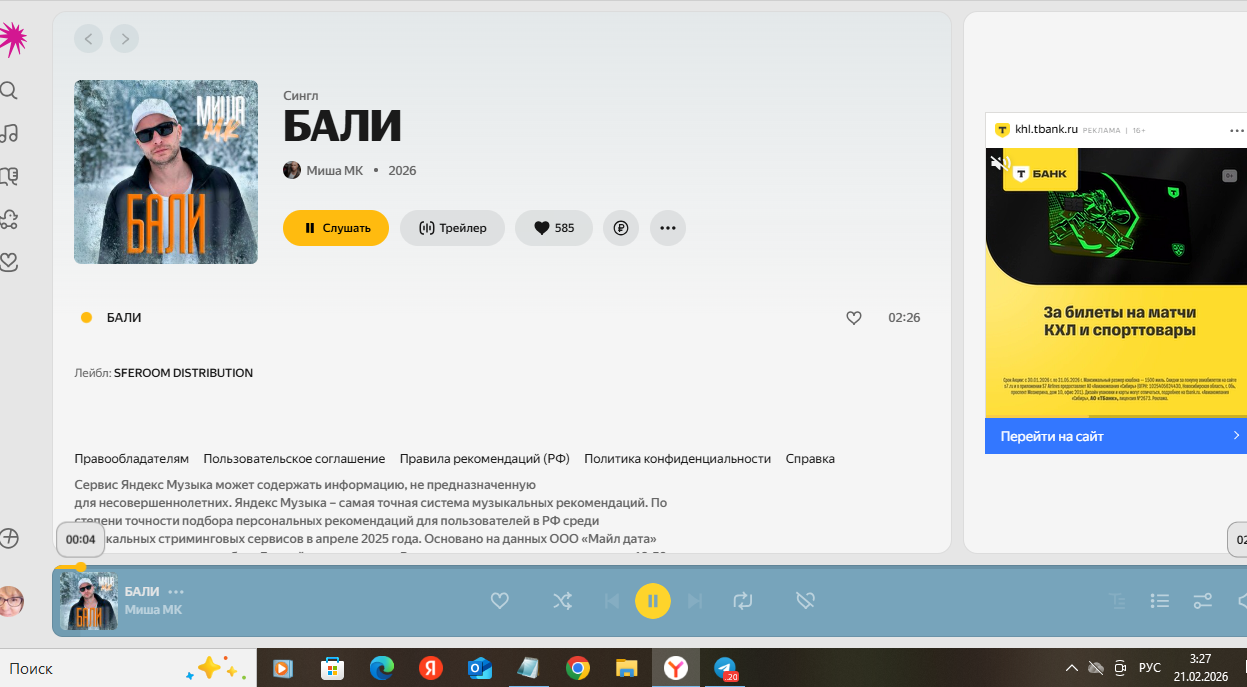Click the pink Yandex Music logo
This screenshot has width=1247, height=687.
coord(11,39)
